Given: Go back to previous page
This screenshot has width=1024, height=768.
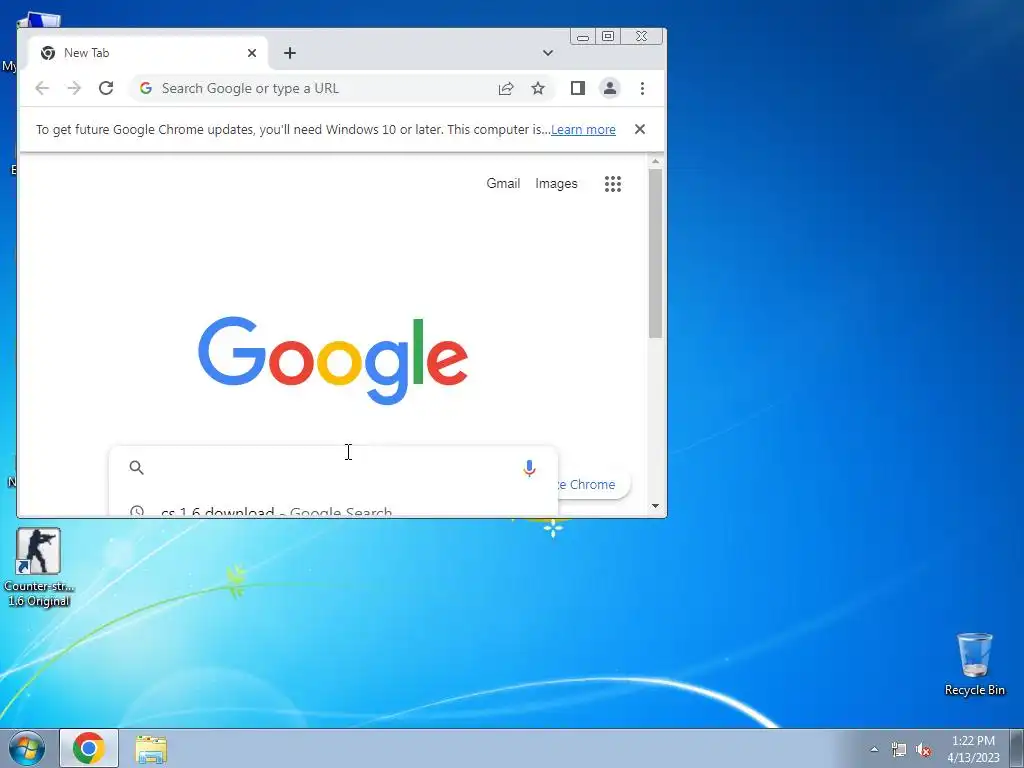Looking at the screenshot, I should (x=42, y=88).
